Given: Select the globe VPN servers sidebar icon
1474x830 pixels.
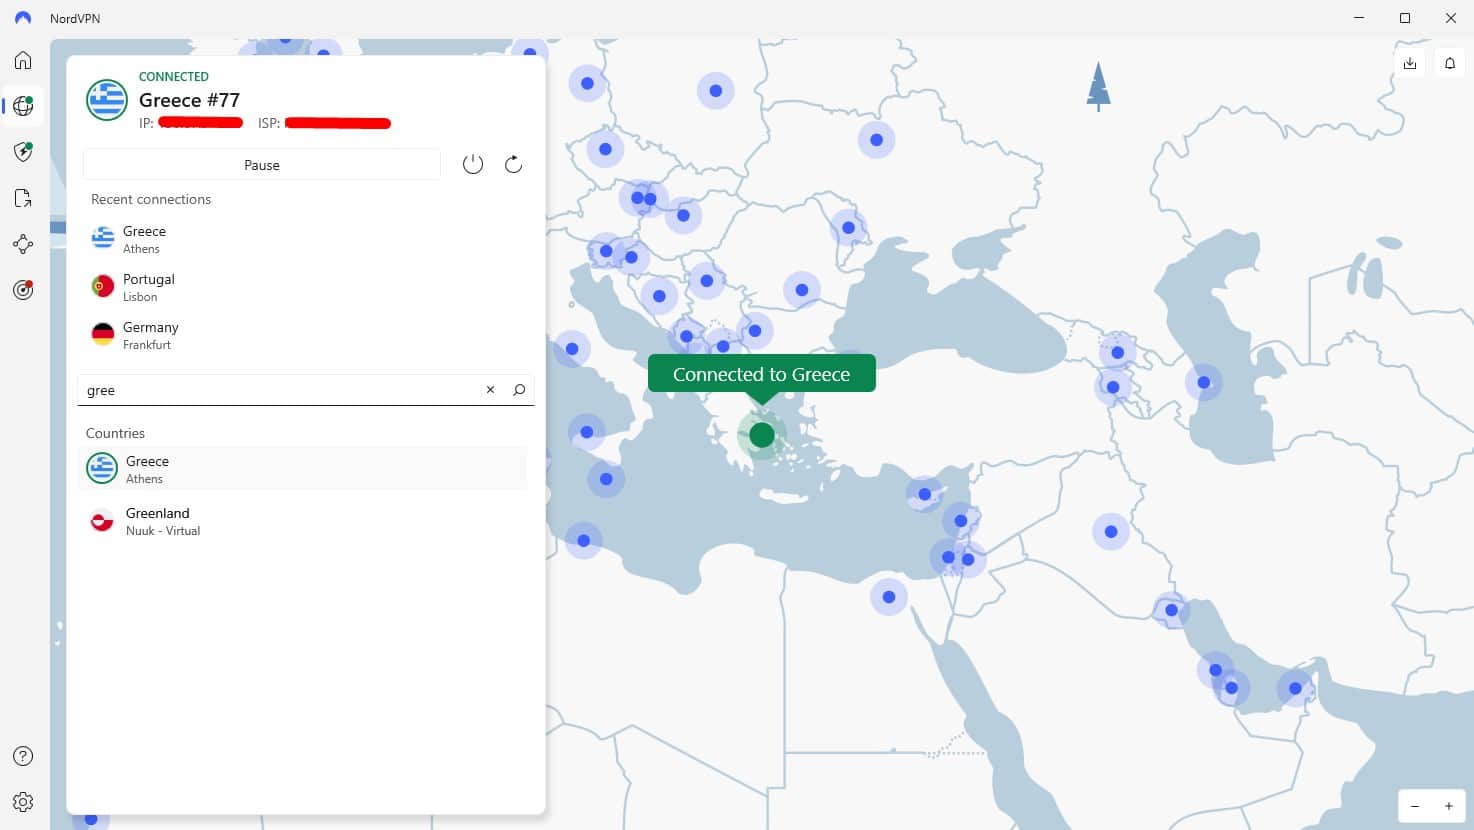Looking at the screenshot, I should point(23,106).
